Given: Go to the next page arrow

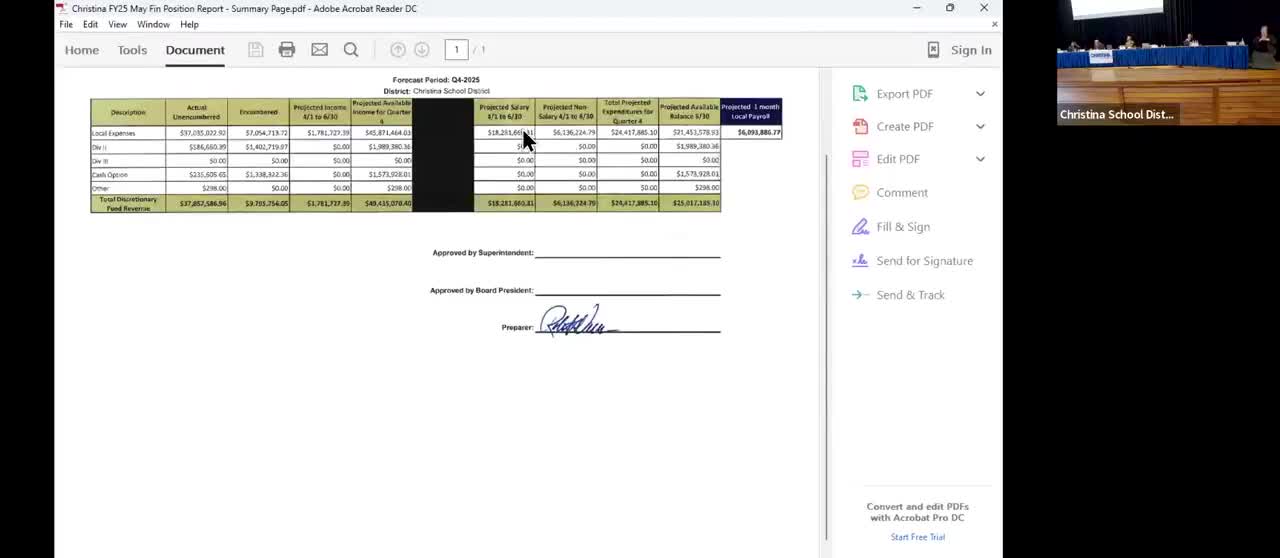Looking at the screenshot, I should [x=422, y=50].
